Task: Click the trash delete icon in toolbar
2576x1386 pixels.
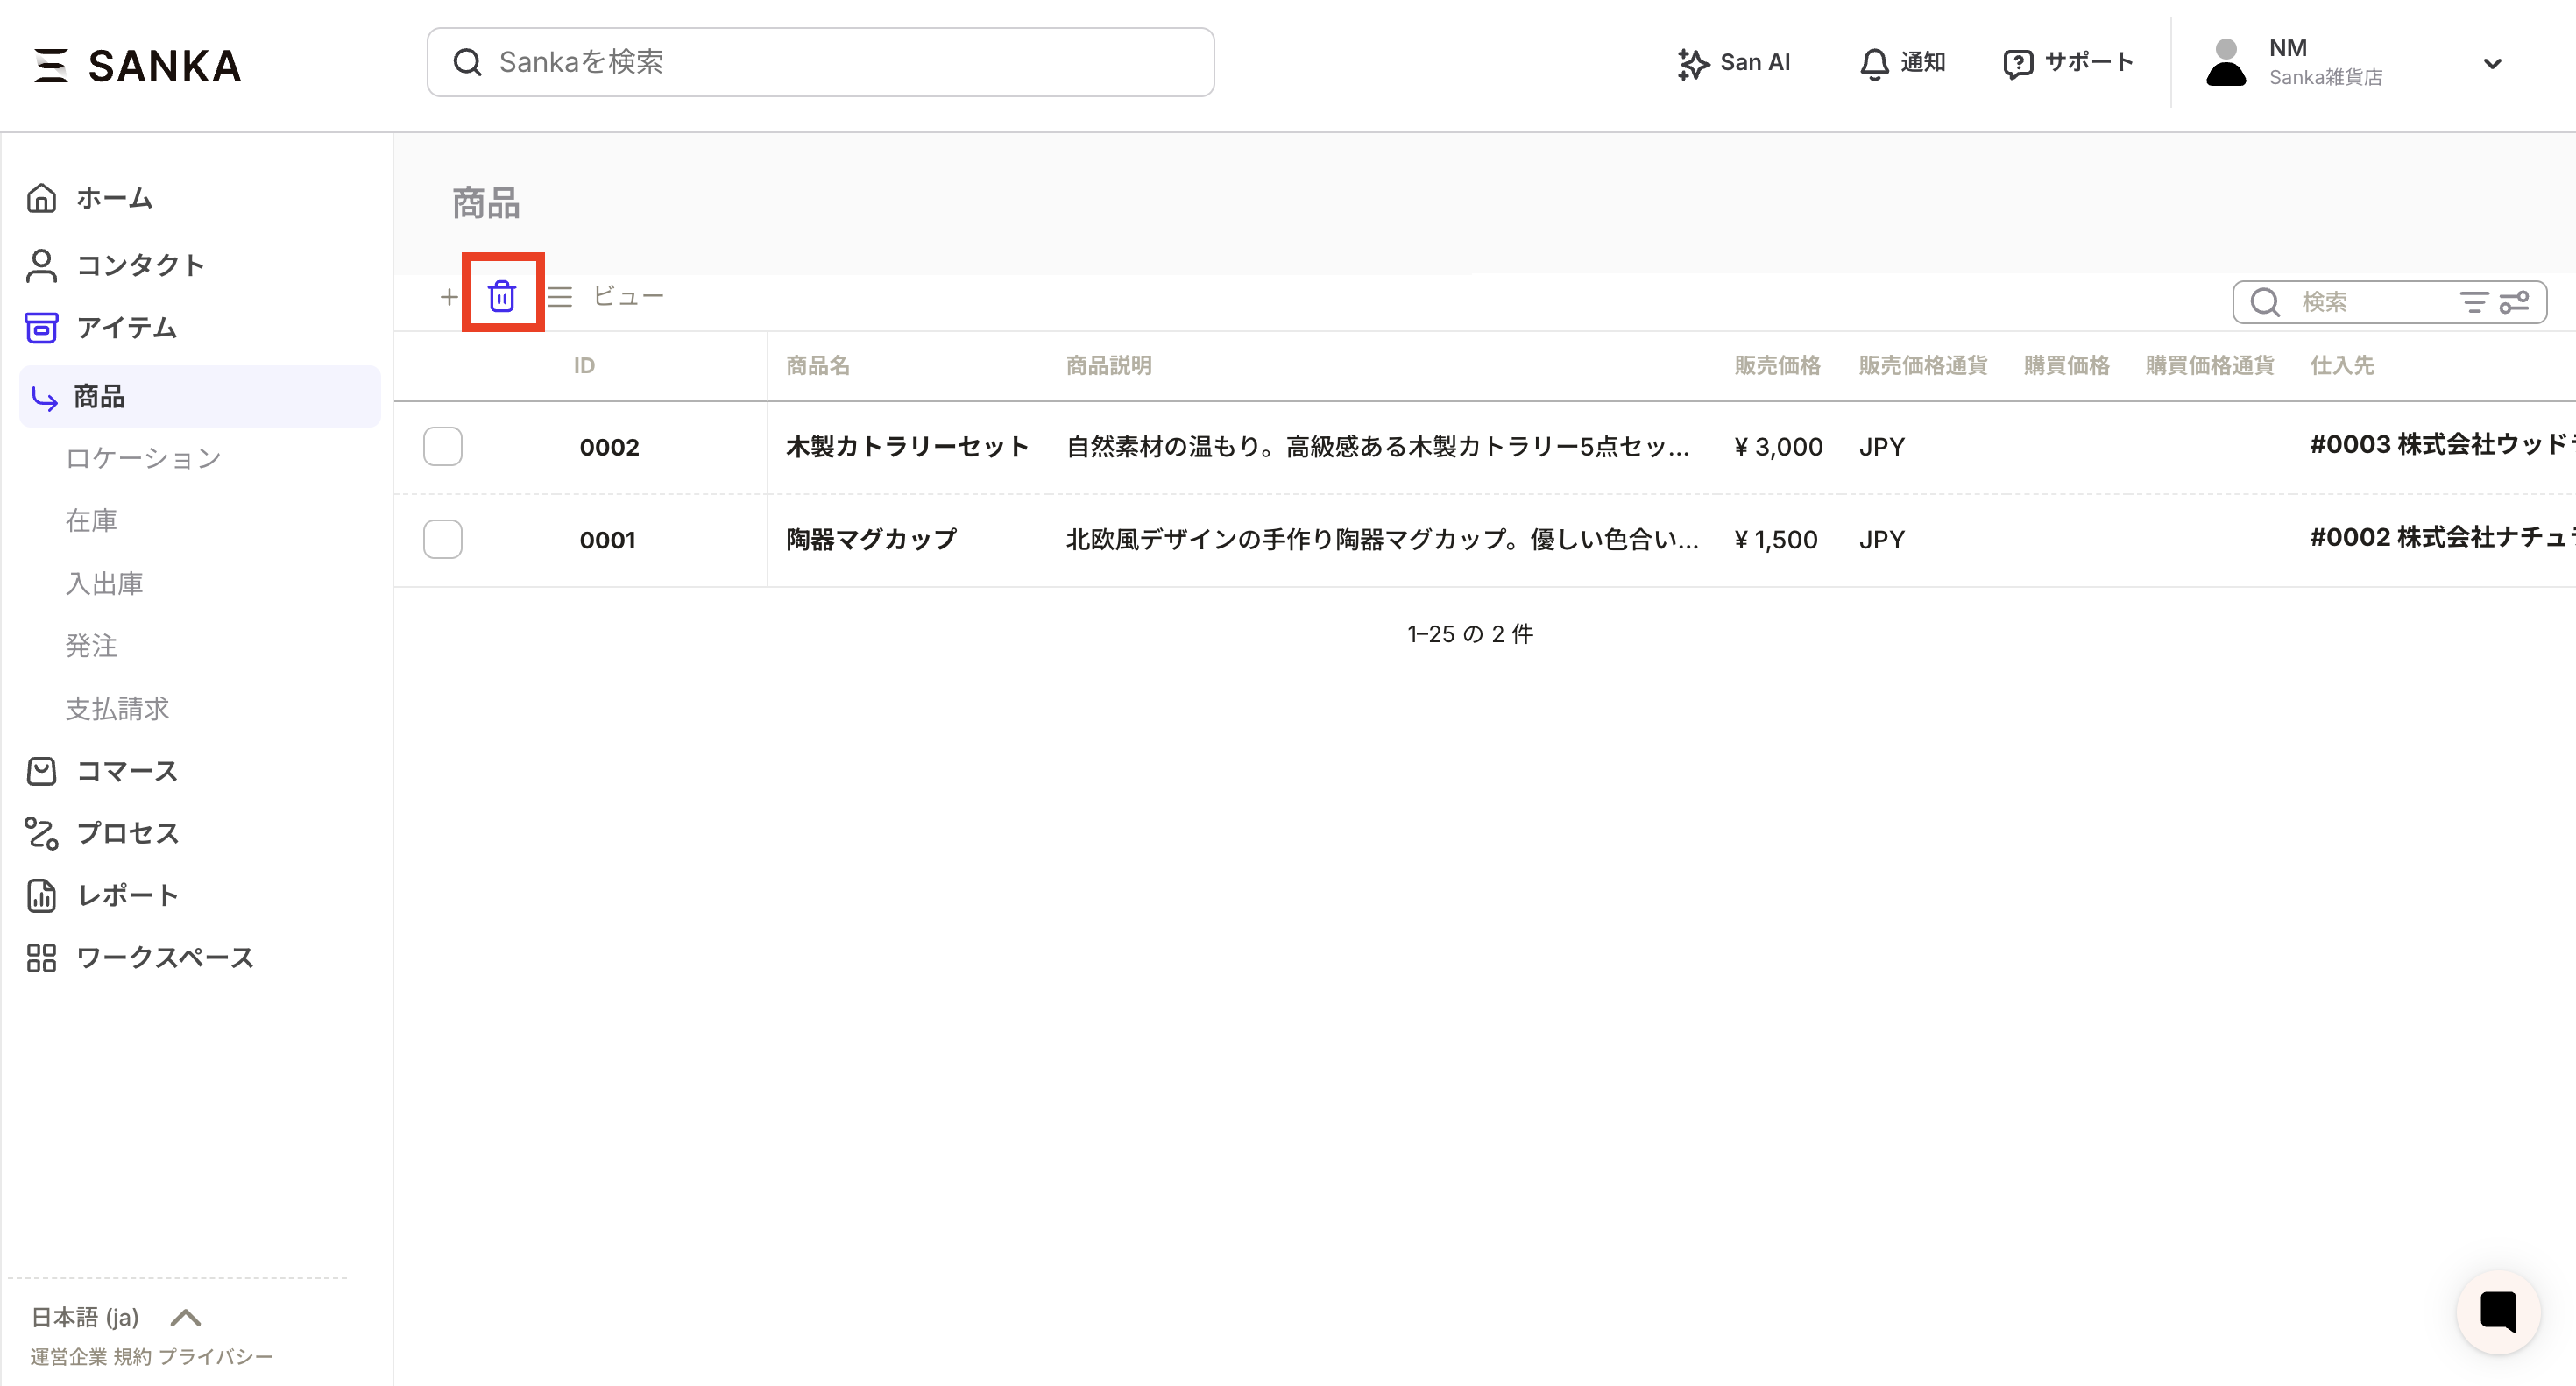Action: click(502, 296)
